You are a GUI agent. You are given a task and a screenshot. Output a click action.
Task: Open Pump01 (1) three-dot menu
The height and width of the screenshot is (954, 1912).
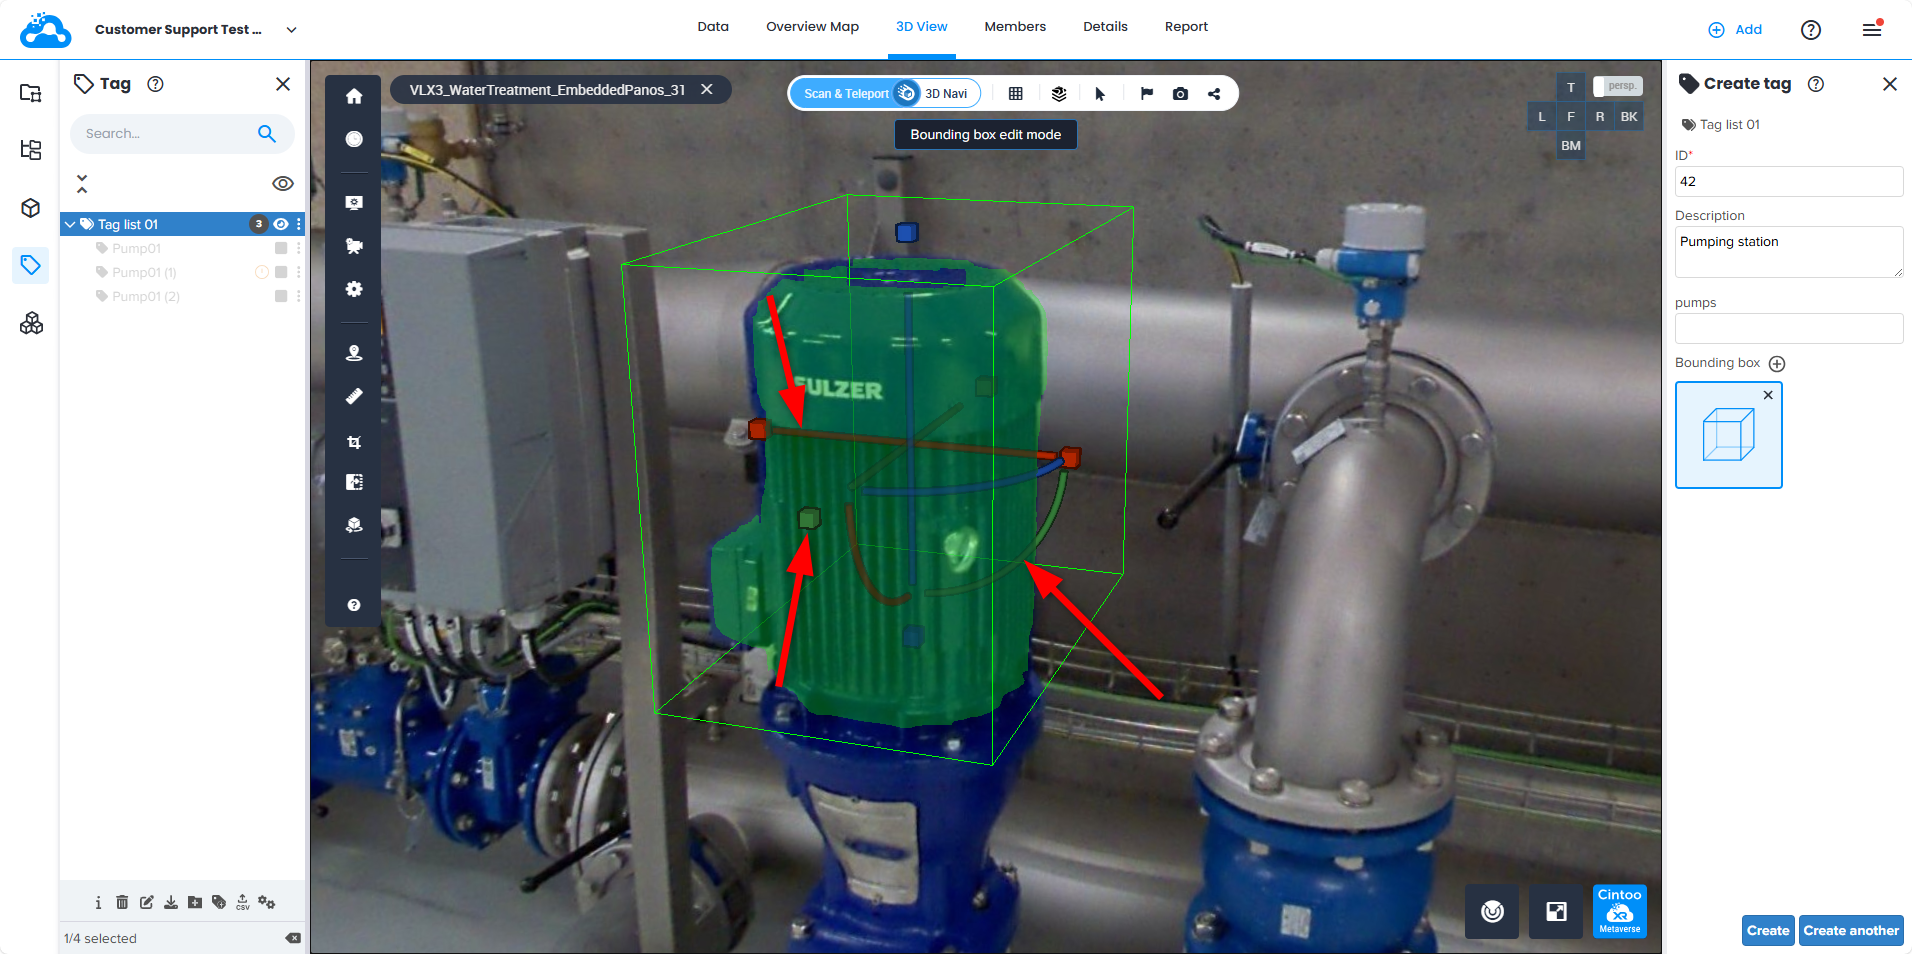pyautogui.click(x=299, y=272)
